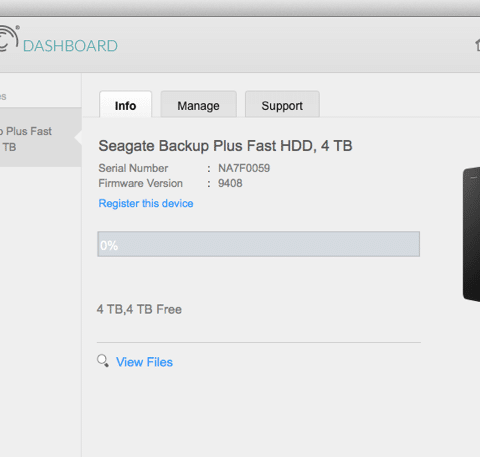Click the home icon at top right
This screenshot has width=480, height=457.
(x=477, y=45)
